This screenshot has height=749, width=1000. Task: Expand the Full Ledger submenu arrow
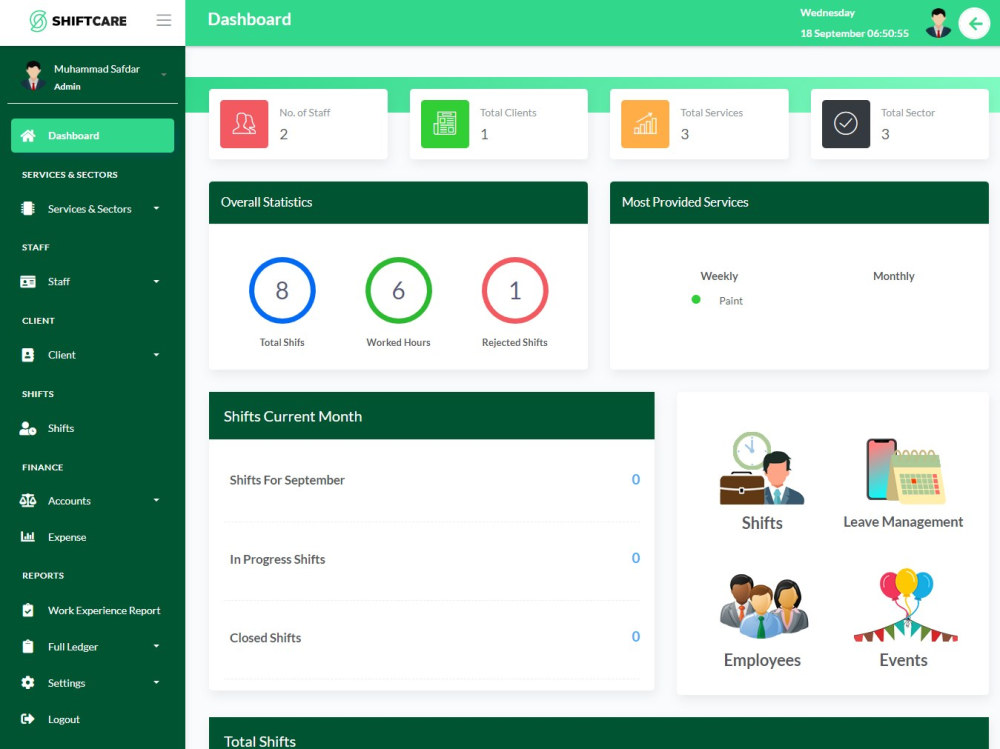click(156, 646)
